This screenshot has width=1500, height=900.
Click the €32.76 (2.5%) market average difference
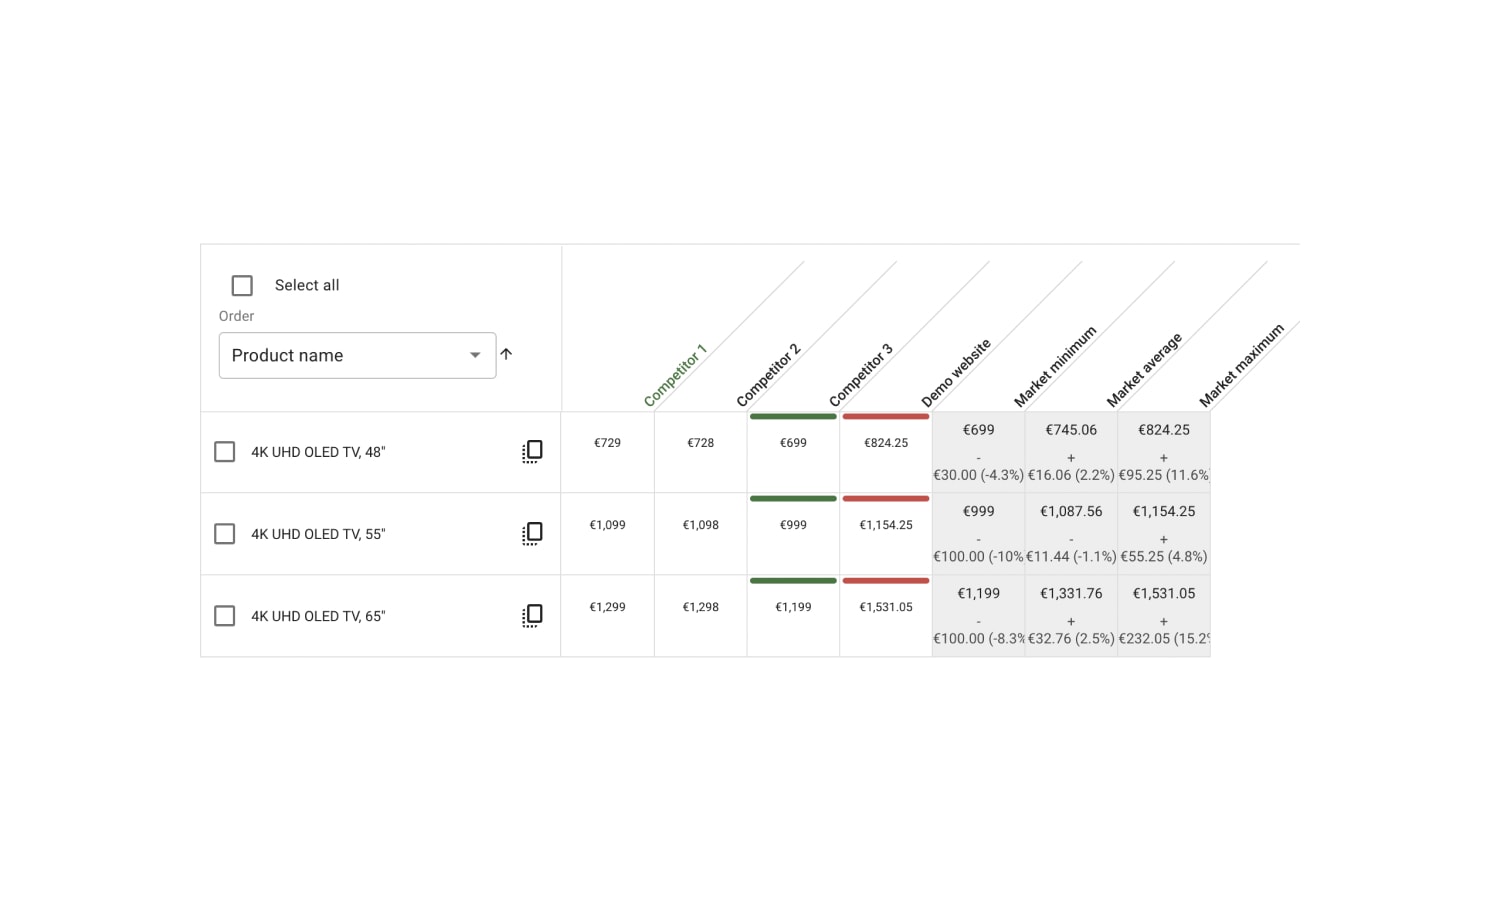point(1071,638)
